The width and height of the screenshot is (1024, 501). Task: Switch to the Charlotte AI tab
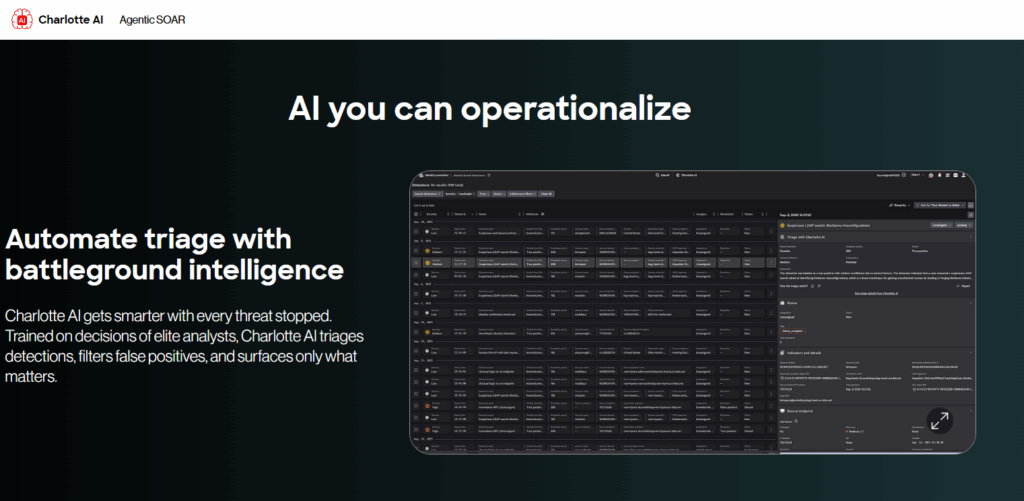tap(71, 20)
